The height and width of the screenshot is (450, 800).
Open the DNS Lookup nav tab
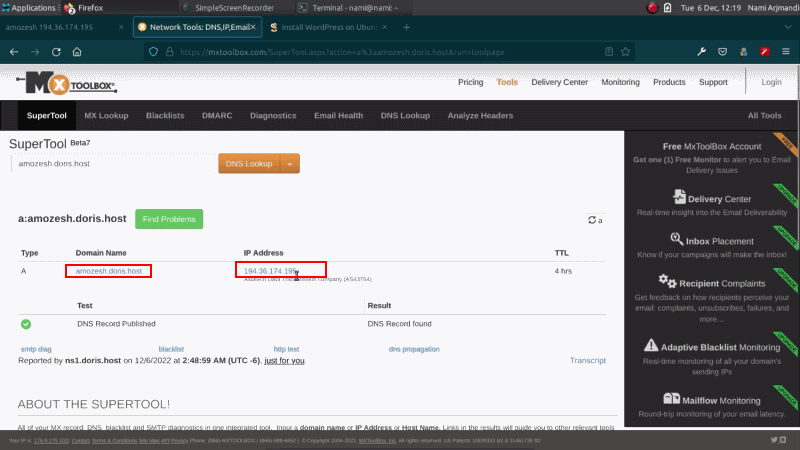(405, 115)
